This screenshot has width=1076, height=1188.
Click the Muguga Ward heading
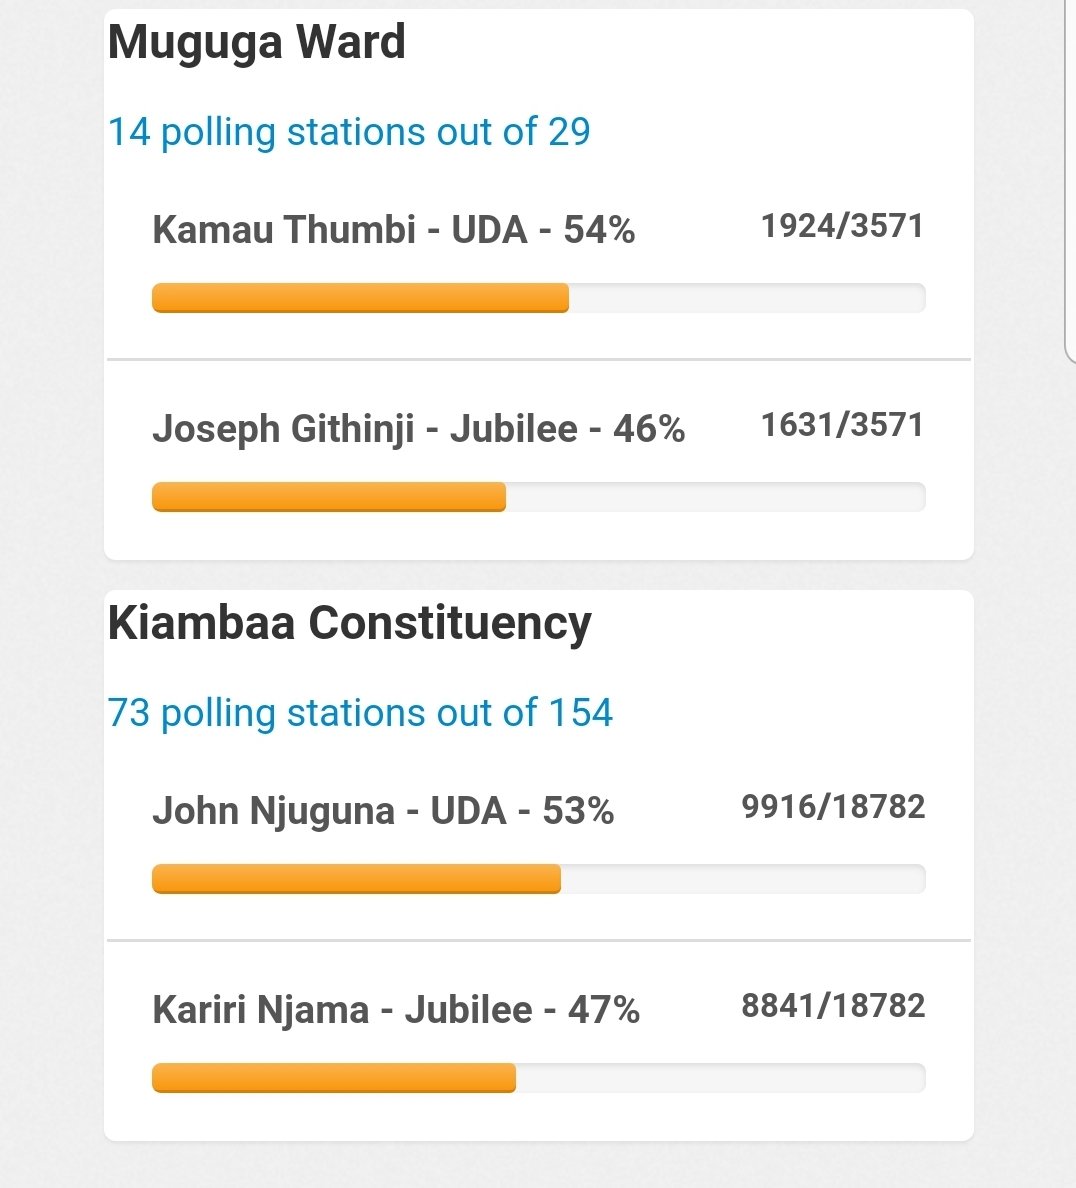coord(256,42)
